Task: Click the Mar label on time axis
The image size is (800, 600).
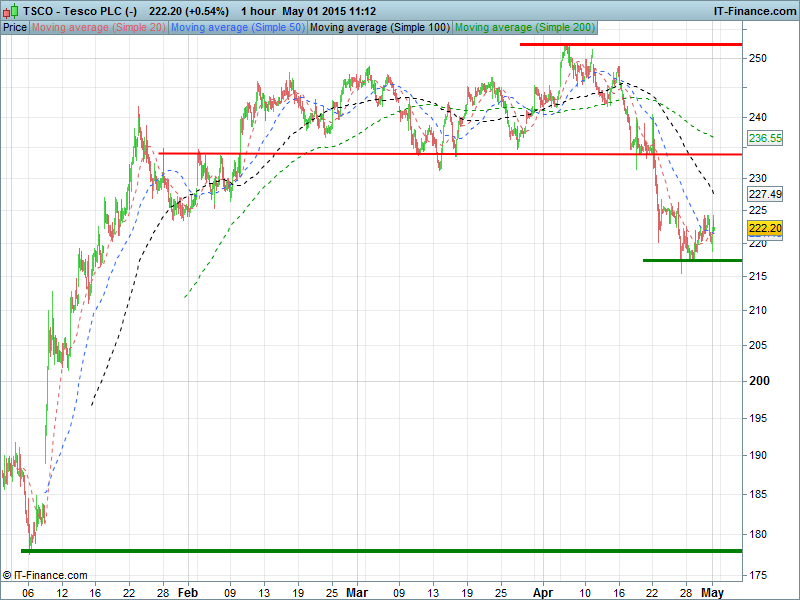Action: (356, 592)
